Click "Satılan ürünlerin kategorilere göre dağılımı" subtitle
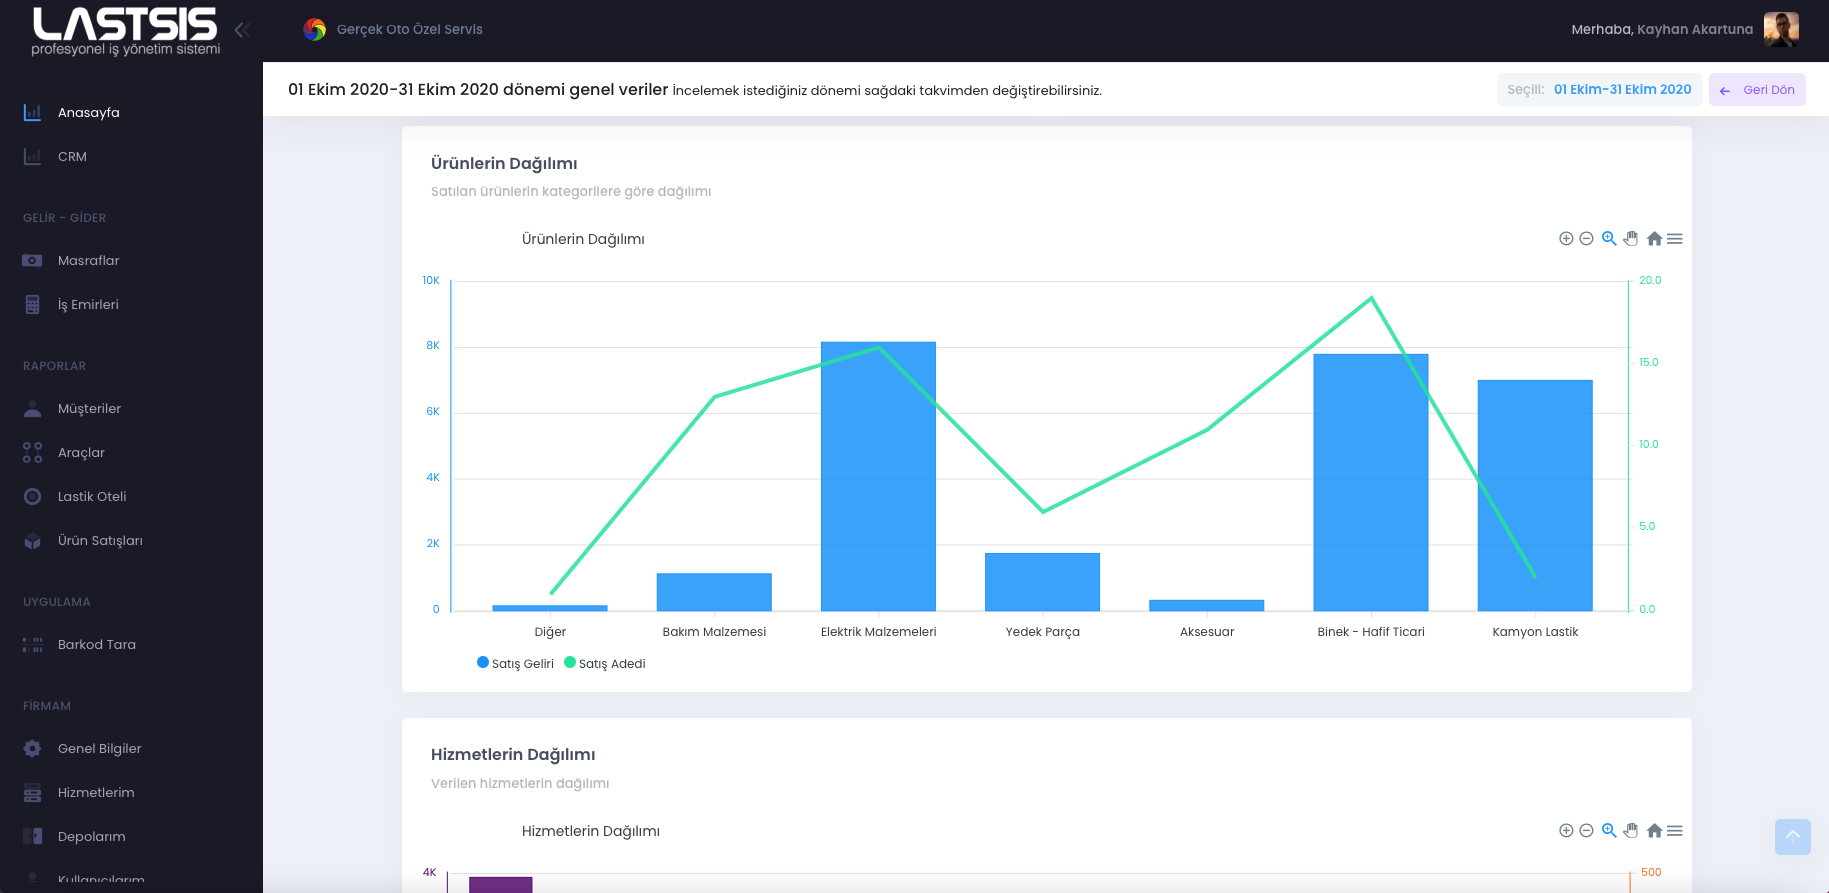The image size is (1829, 893). tap(571, 191)
